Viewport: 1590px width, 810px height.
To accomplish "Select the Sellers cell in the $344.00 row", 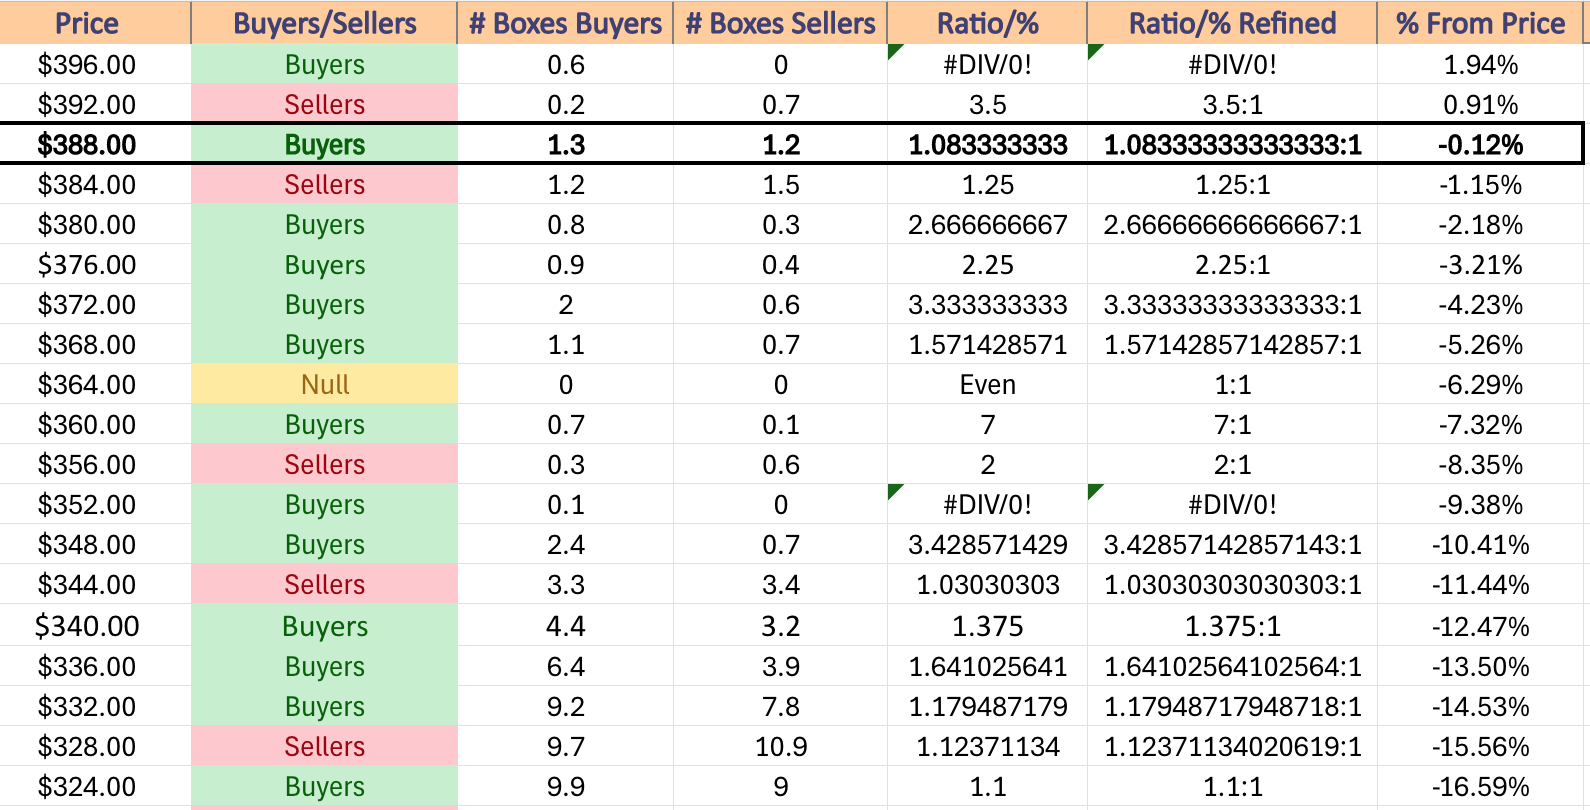I will click(x=324, y=585).
